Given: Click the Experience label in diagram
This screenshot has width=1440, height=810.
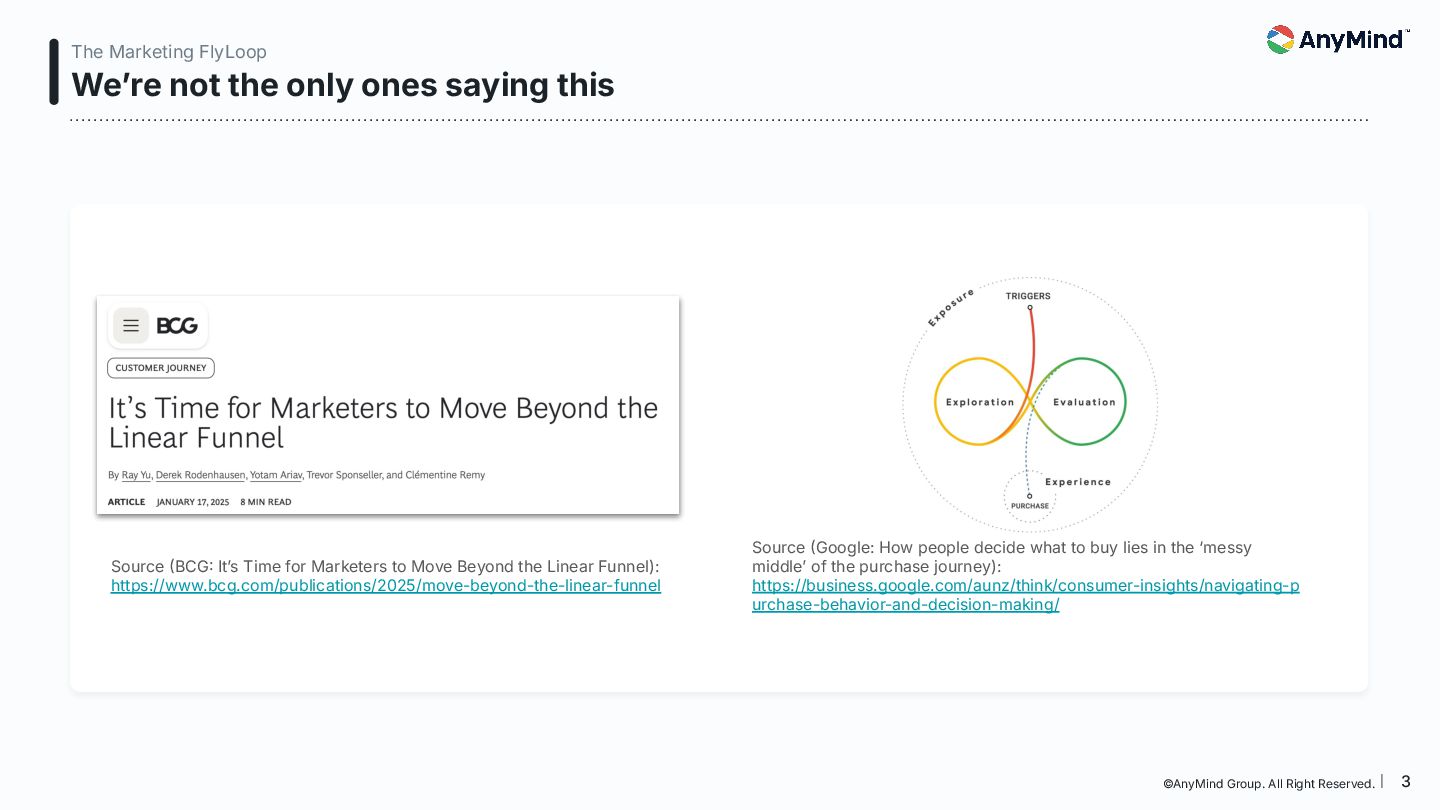Looking at the screenshot, I should coord(1077,482).
